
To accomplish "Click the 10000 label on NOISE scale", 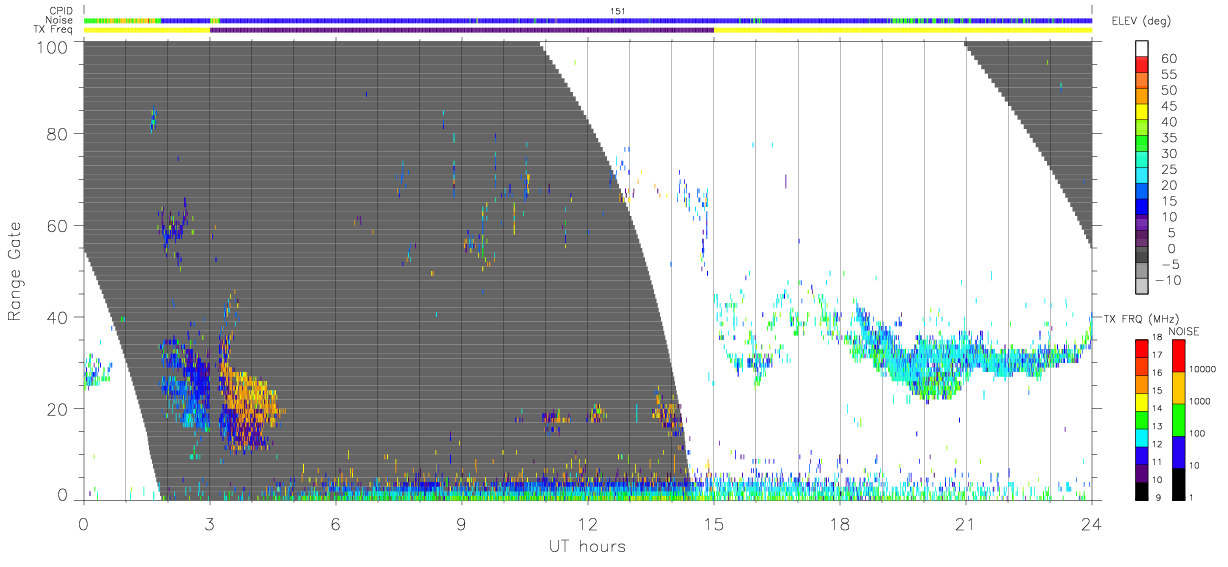I will (x=1203, y=370).
